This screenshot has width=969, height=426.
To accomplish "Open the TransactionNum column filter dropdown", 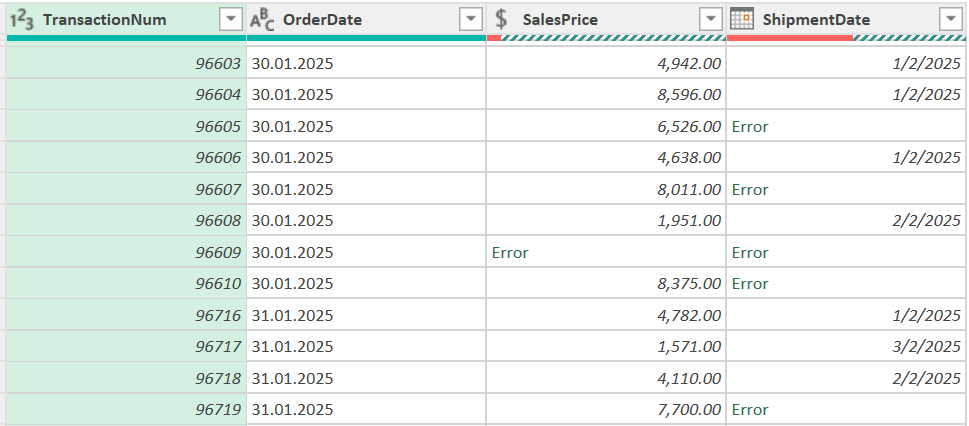I will point(231,19).
